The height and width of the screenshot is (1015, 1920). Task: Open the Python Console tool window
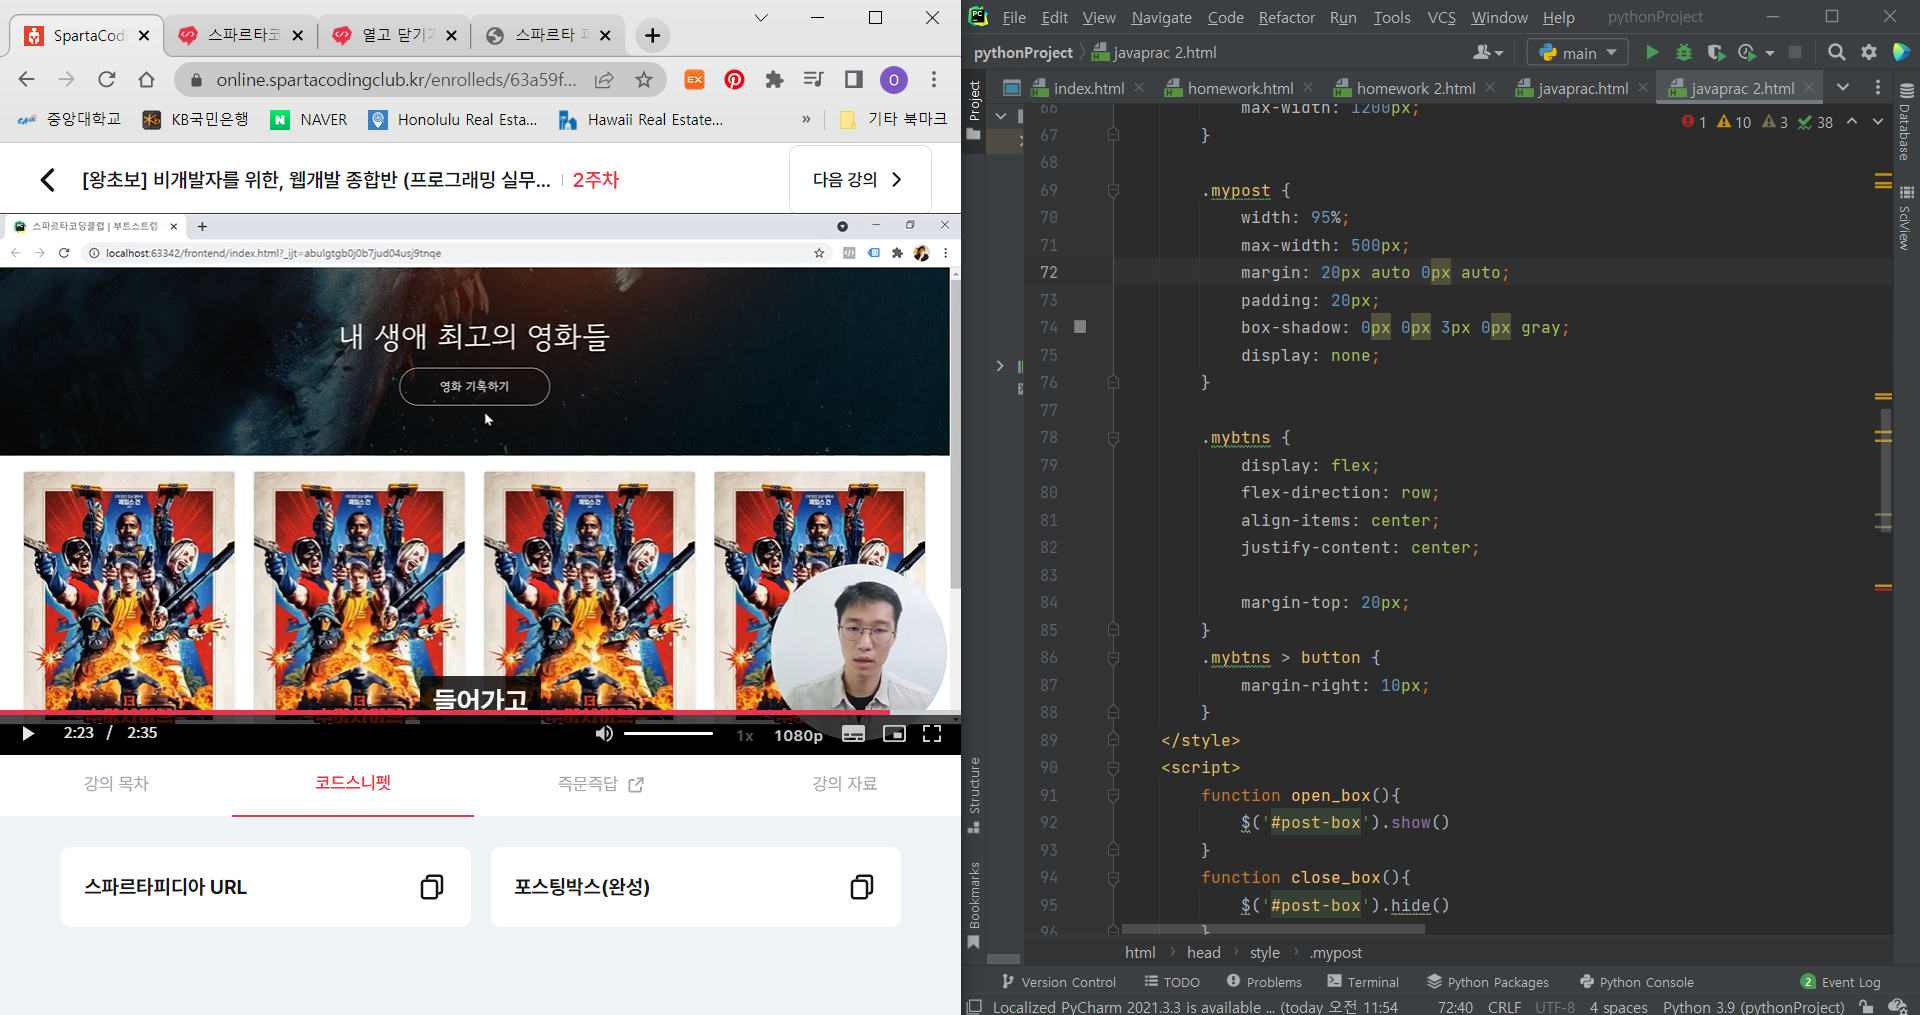pyautogui.click(x=1636, y=982)
